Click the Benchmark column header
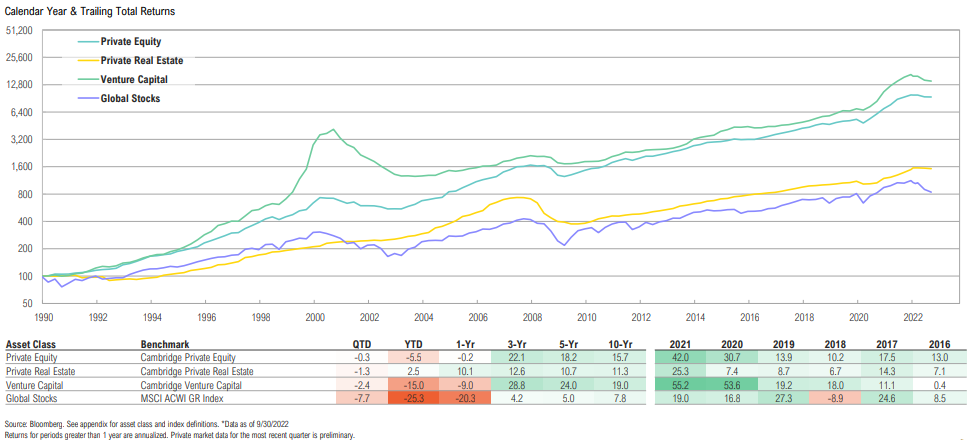 (x=164, y=342)
